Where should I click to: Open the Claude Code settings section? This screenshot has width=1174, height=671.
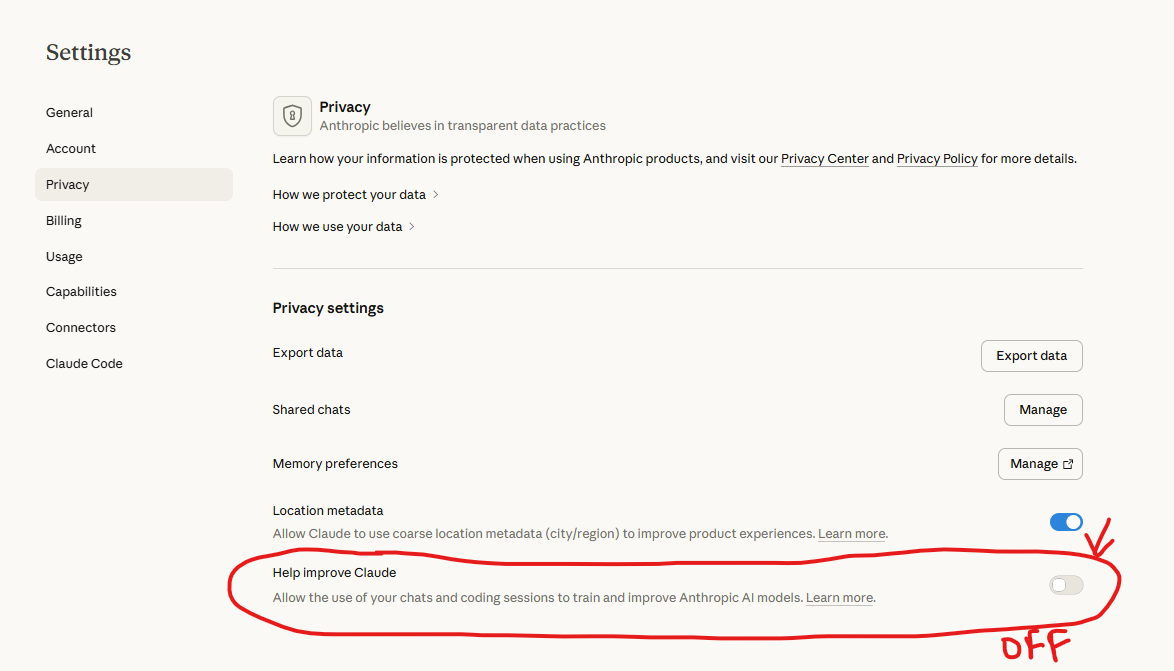84,363
